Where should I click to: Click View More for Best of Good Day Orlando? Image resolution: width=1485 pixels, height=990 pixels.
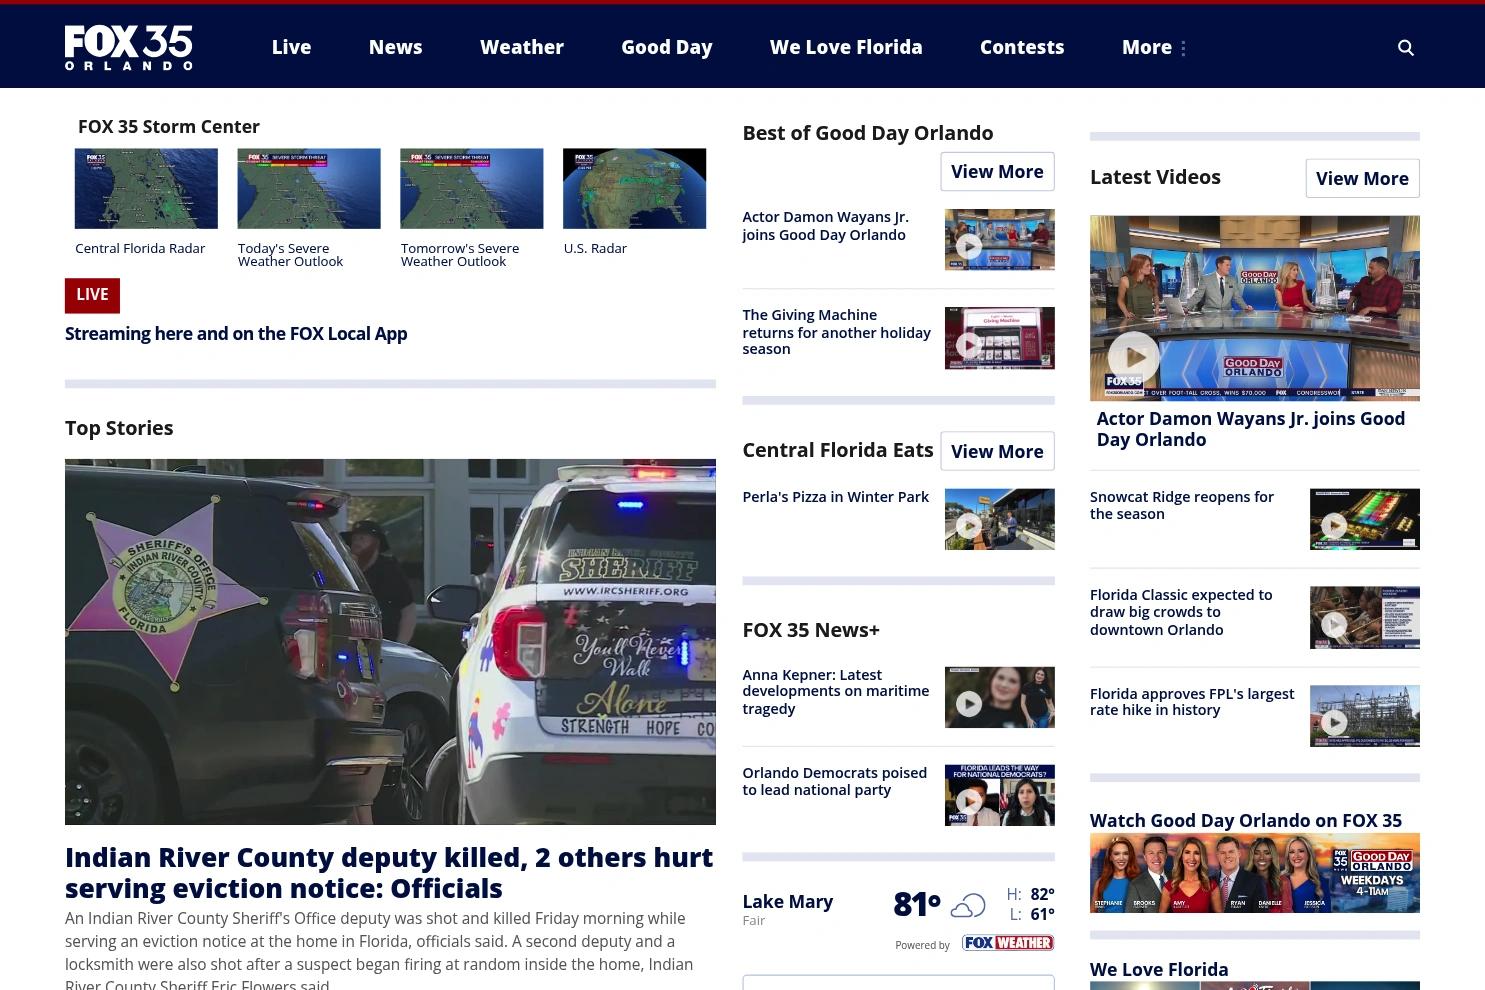(997, 172)
